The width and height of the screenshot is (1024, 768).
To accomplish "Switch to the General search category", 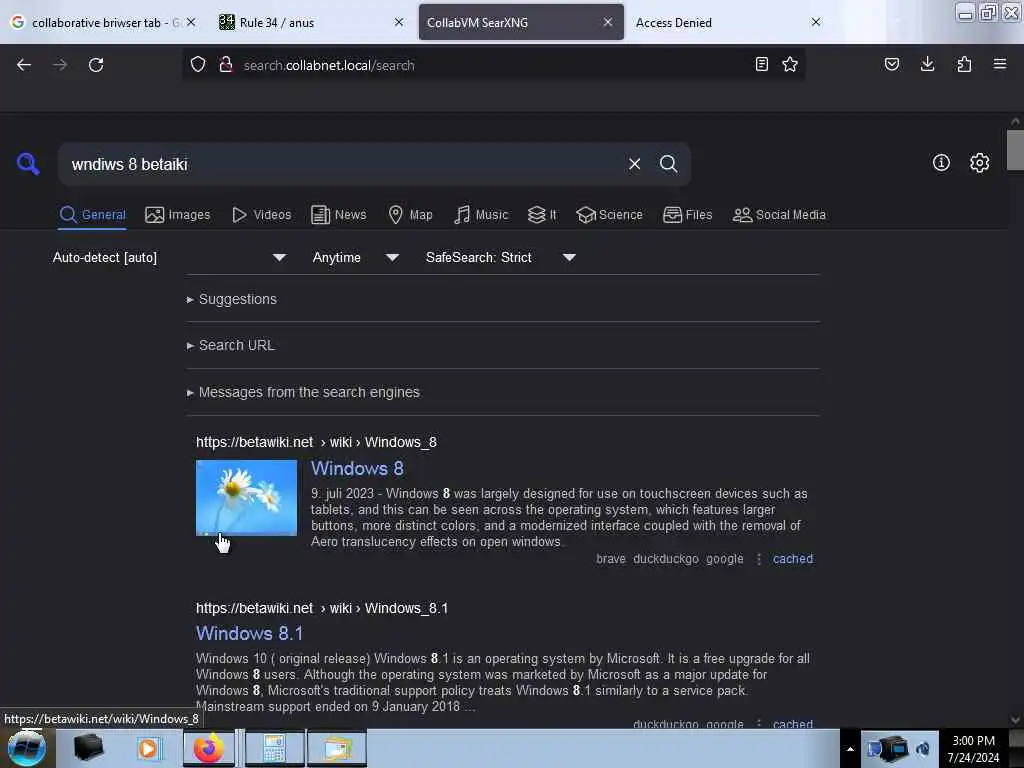I will (92, 215).
